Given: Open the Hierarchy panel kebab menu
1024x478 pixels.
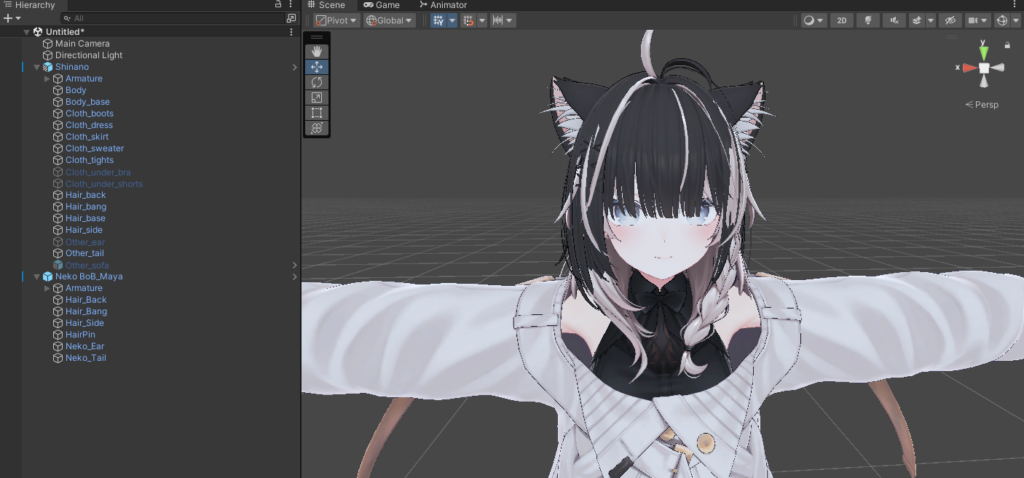Looking at the screenshot, I should [x=291, y=4].
